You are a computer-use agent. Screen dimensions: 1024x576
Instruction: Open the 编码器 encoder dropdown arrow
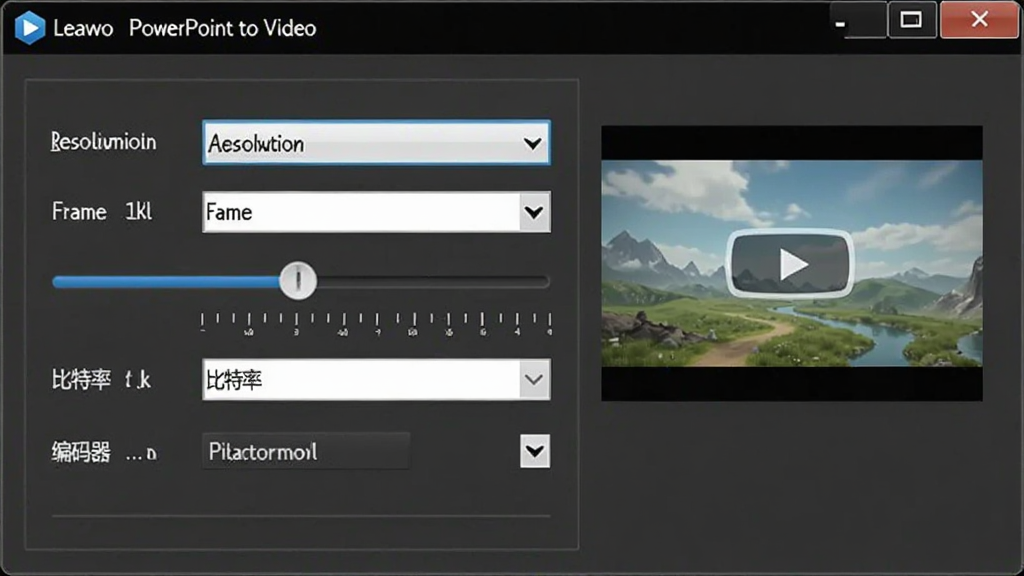[x=535, y=451]
